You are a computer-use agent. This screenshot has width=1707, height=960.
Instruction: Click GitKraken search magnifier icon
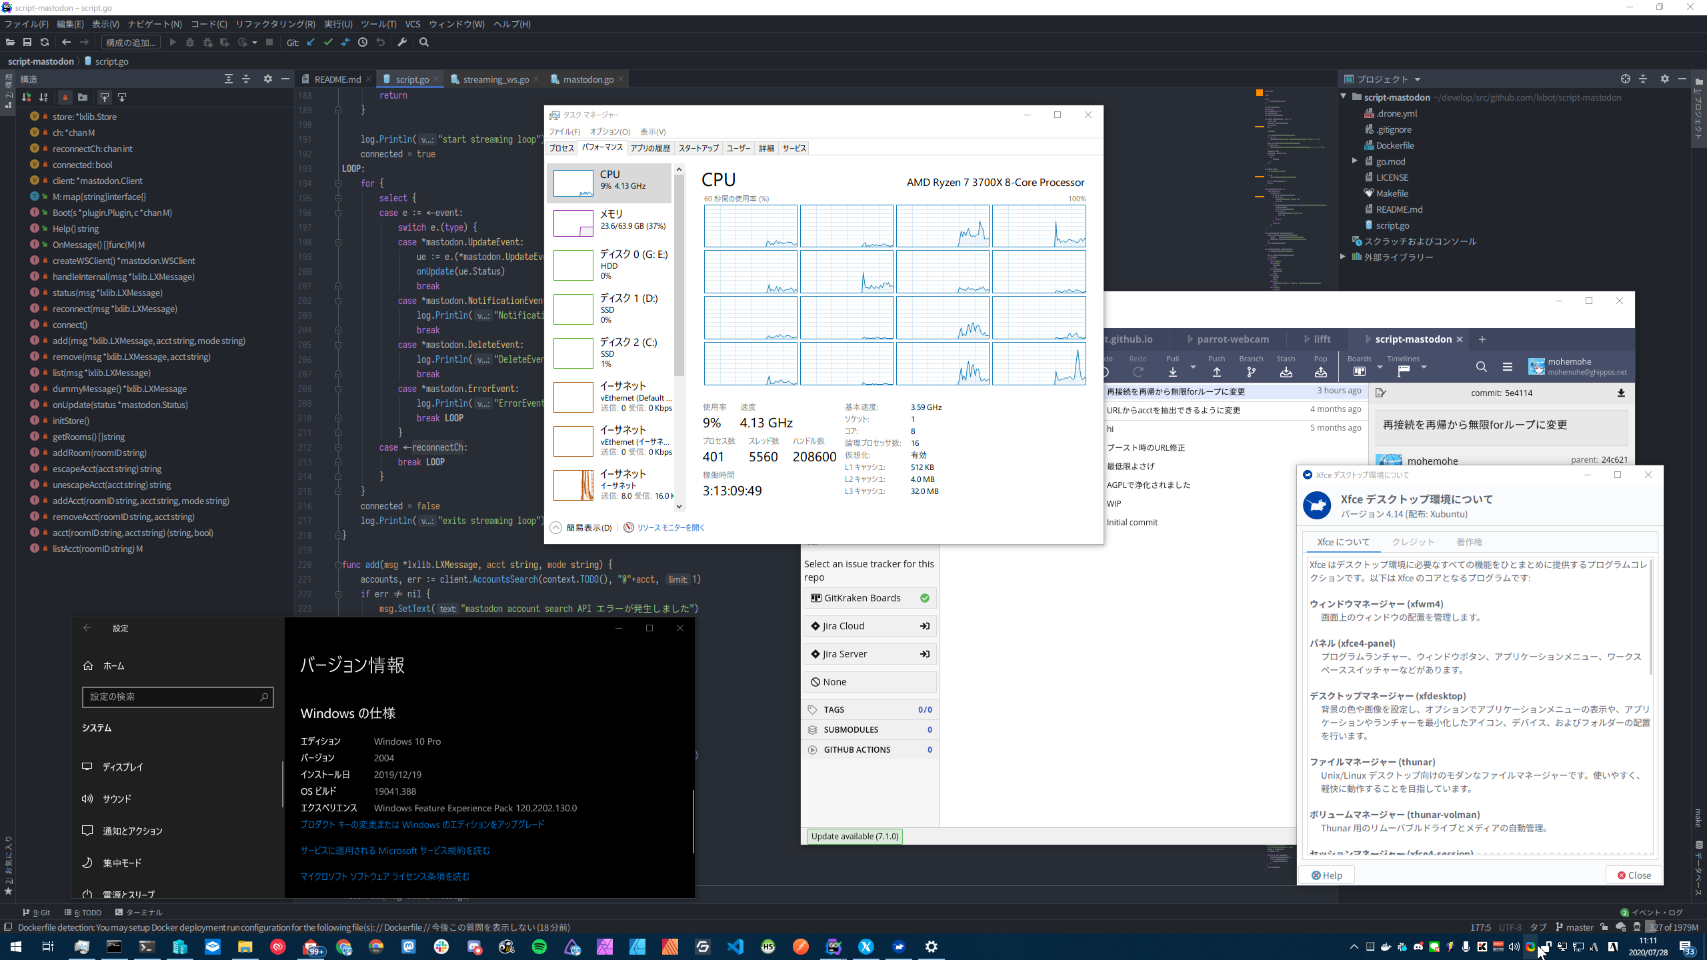tap(1481, 367)
